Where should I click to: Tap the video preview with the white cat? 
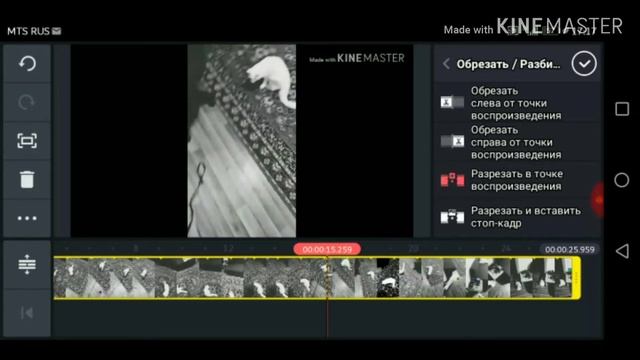pos(242,141)
